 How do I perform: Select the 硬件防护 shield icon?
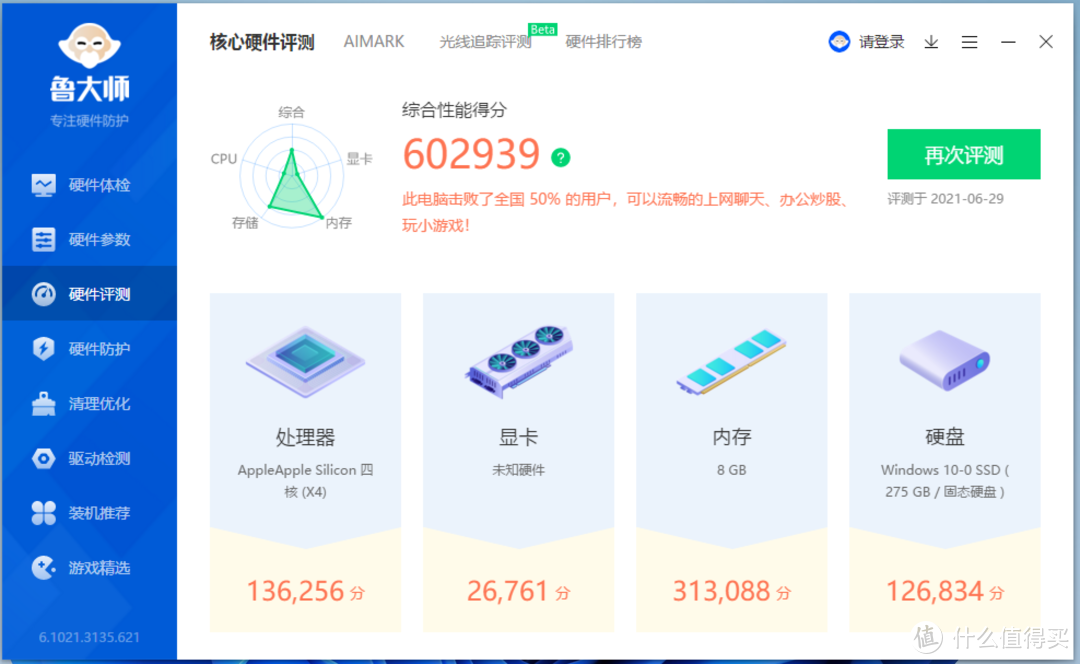(44, 349)
